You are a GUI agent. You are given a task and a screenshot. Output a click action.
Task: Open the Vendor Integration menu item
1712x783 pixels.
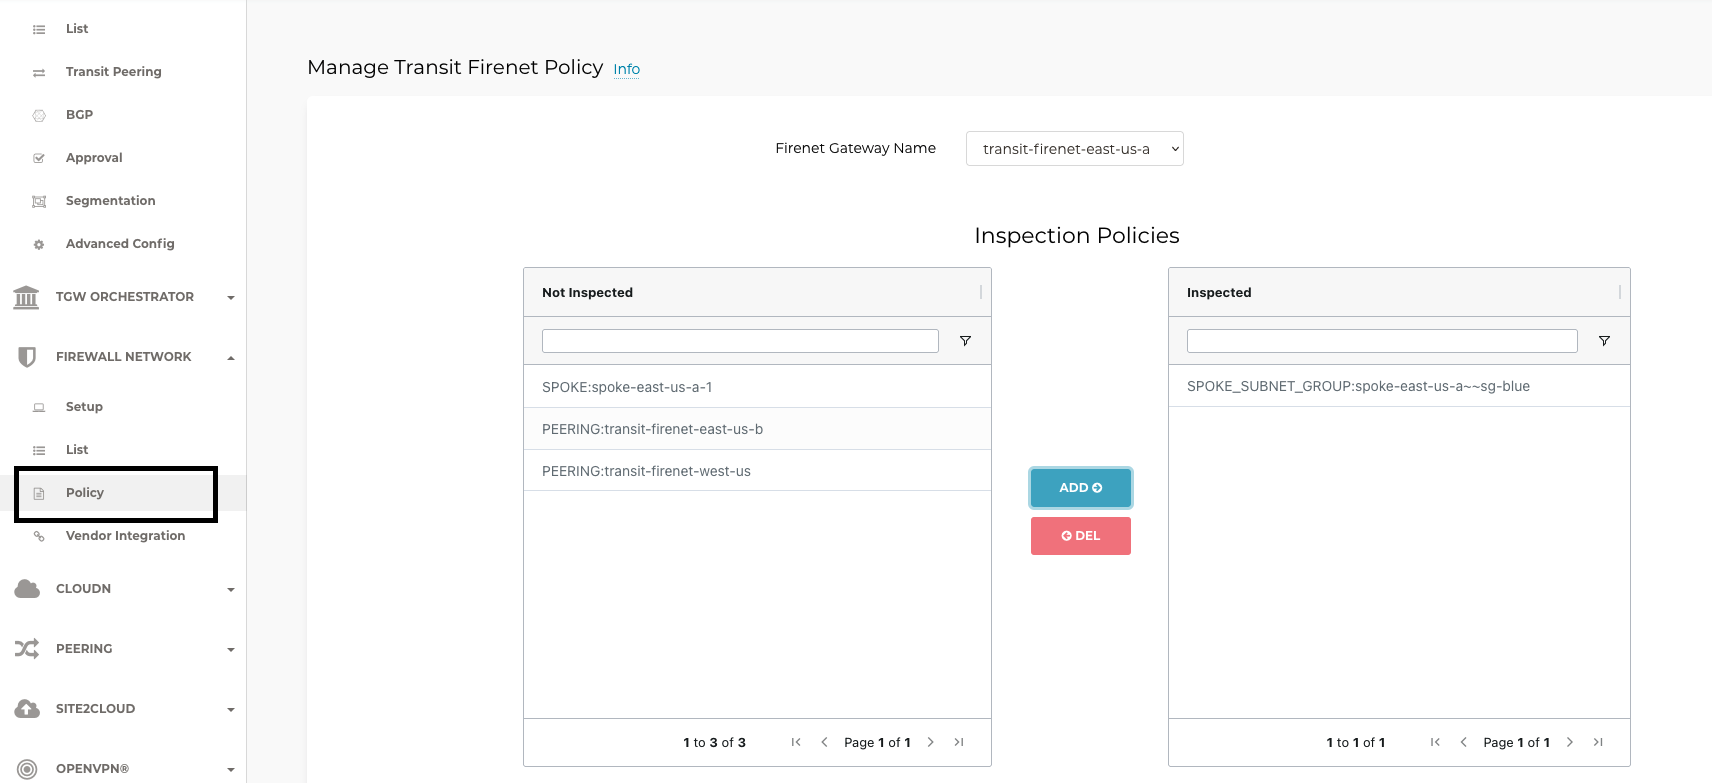(125, 536)
